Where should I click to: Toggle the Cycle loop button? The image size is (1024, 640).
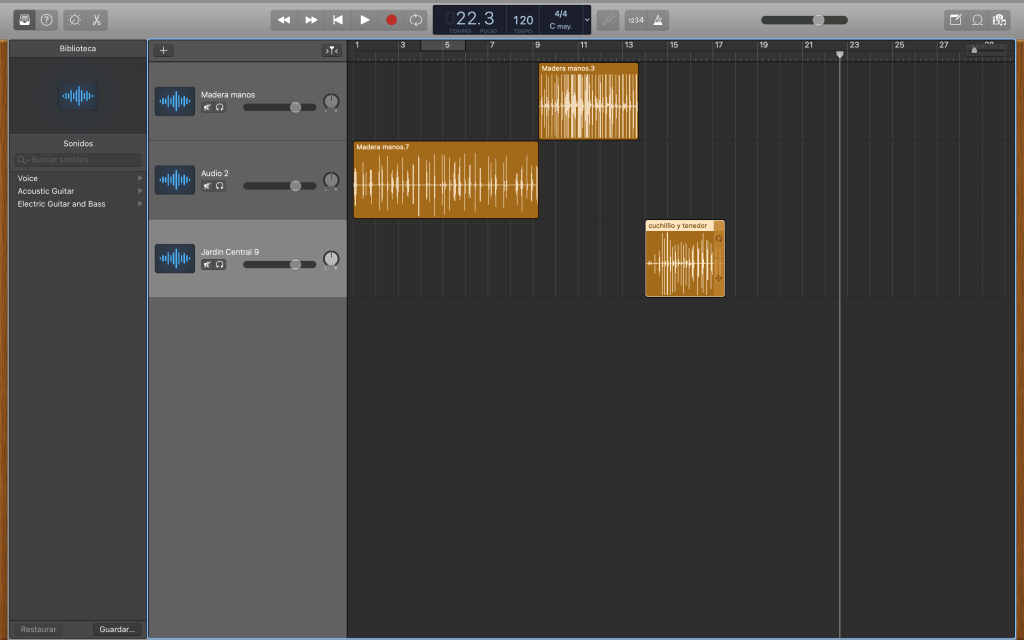416,20
